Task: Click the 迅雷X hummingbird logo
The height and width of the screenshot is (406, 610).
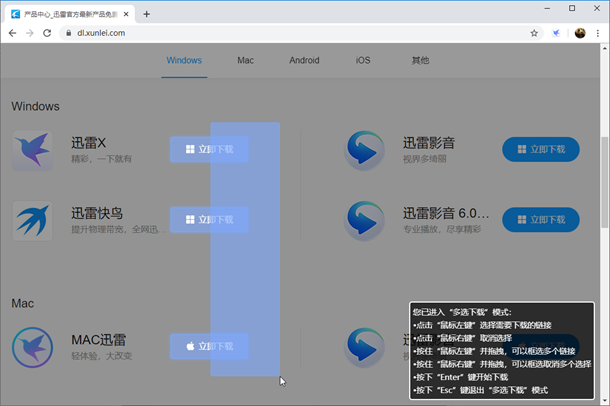Action: (33, 150)
